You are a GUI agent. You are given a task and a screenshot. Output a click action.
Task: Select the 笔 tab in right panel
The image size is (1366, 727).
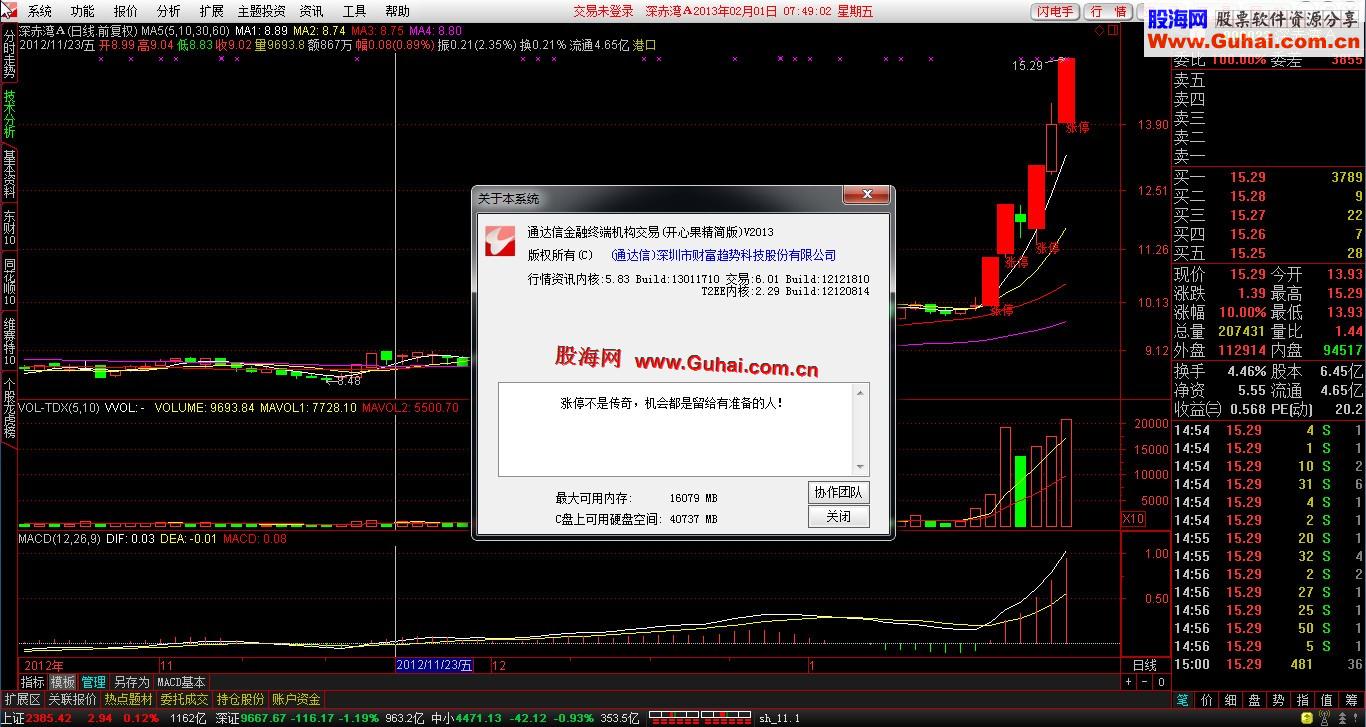point(1182,699)
